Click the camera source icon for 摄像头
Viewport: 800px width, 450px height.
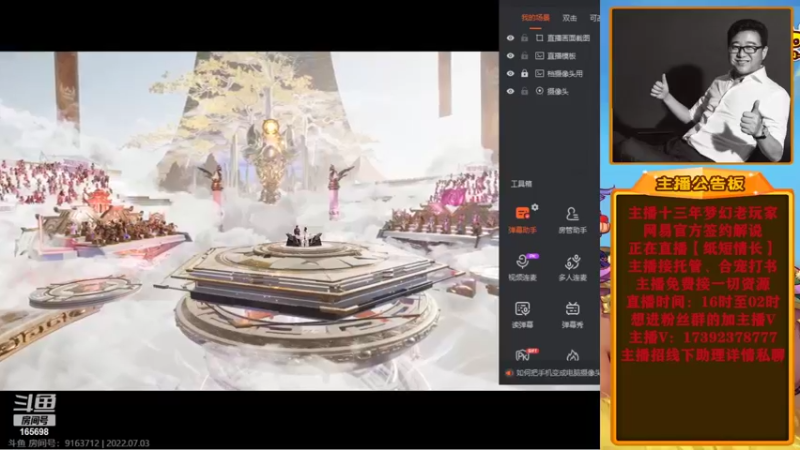[x=539, y=91]
